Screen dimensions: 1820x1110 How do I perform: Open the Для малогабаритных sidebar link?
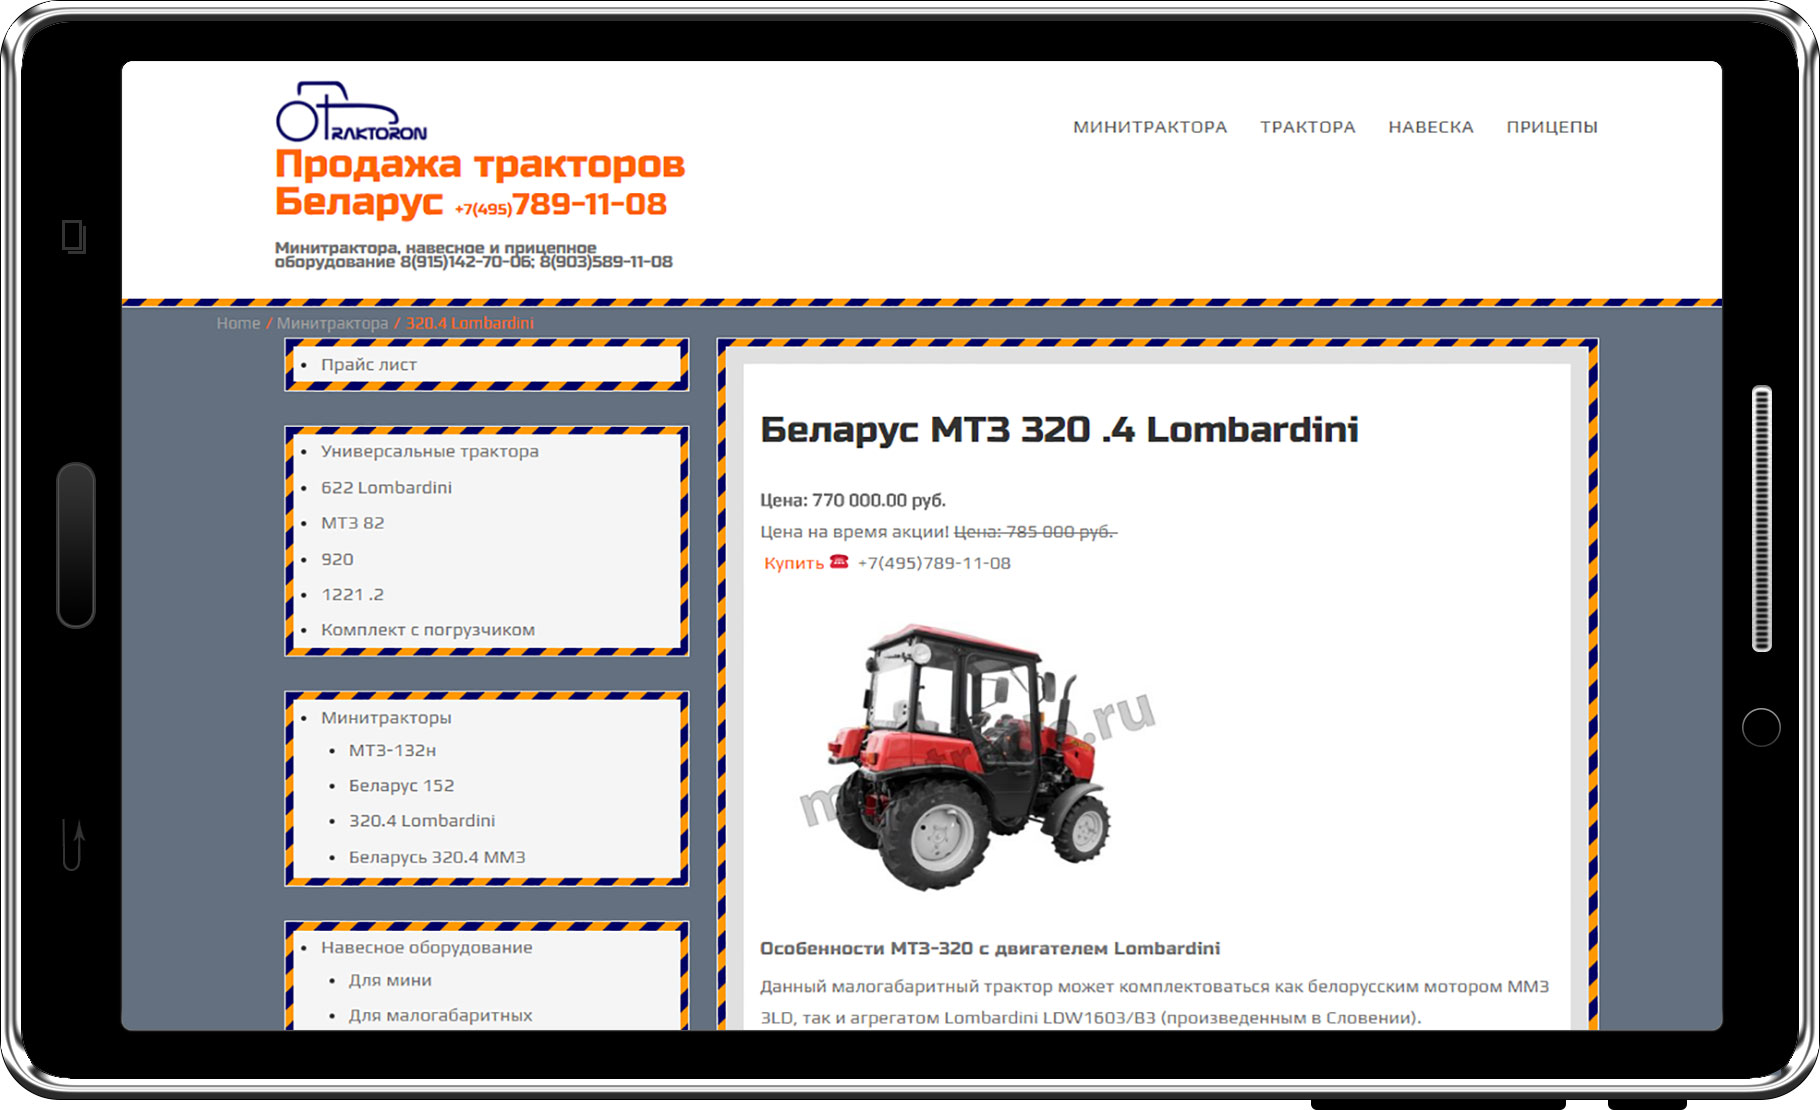[x=440, y=1015]
